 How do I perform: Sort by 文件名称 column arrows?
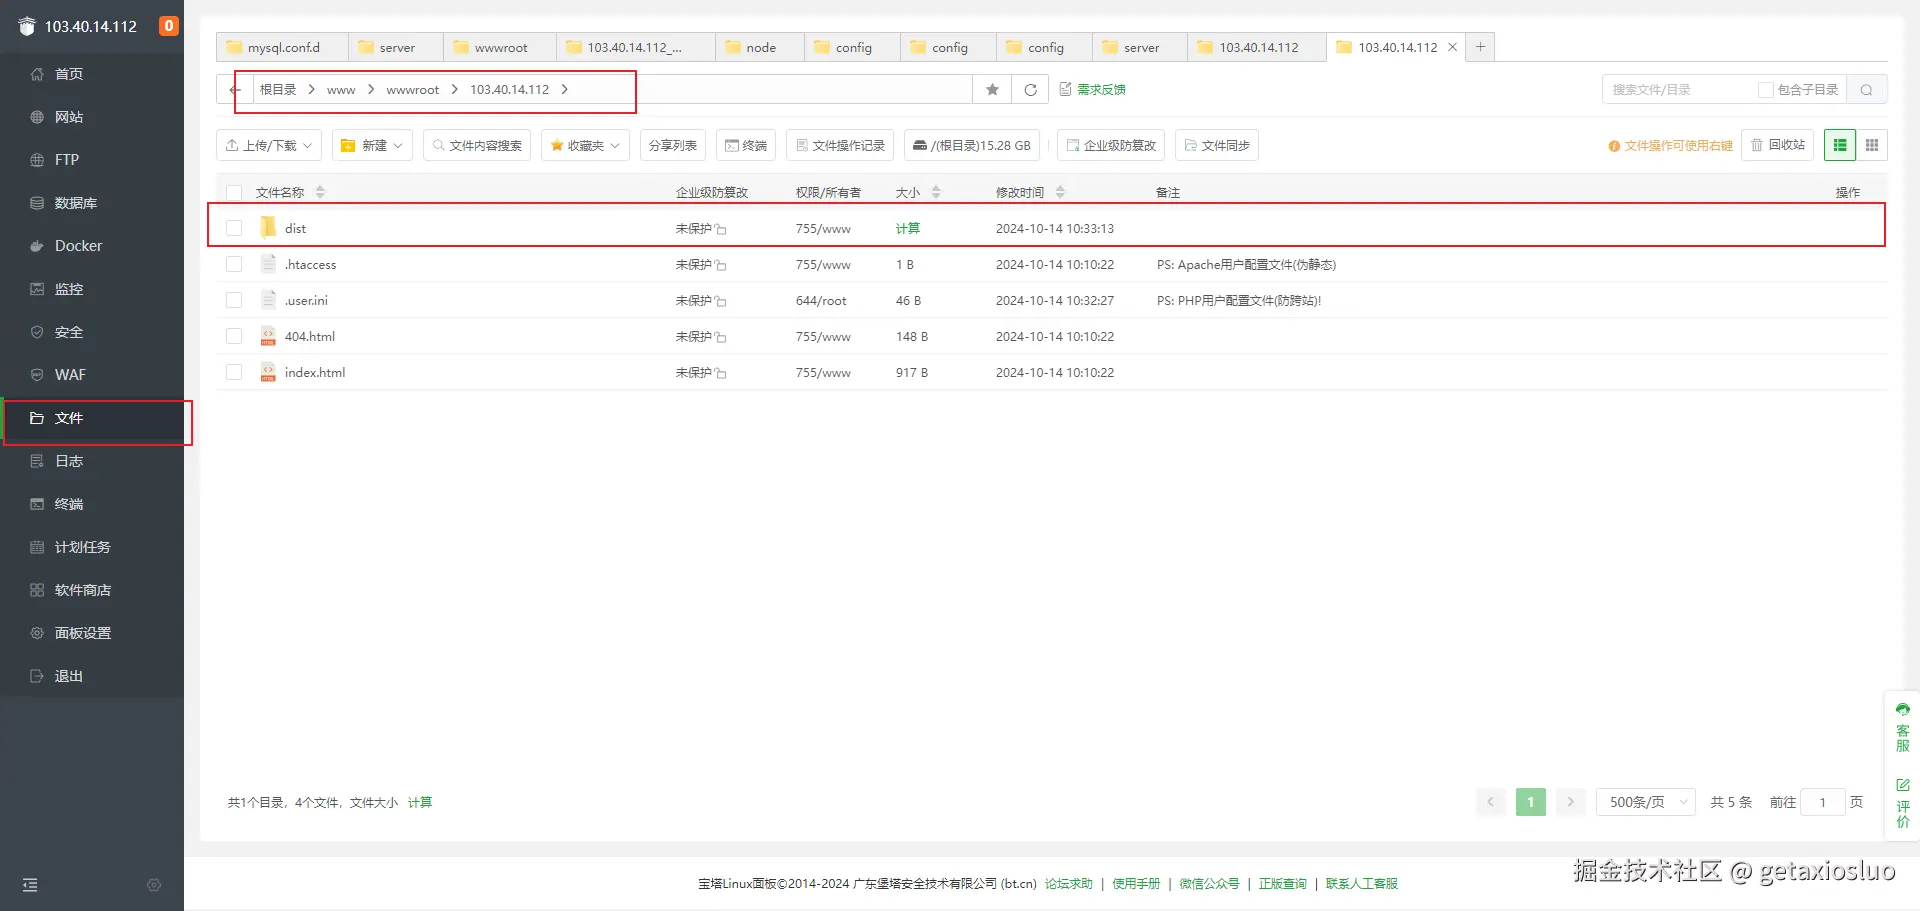(x=320, y=192)
